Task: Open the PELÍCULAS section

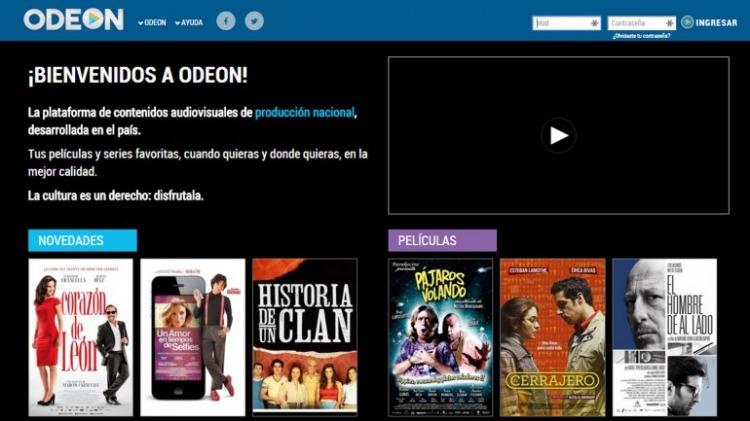Action: tap(442, 240)
